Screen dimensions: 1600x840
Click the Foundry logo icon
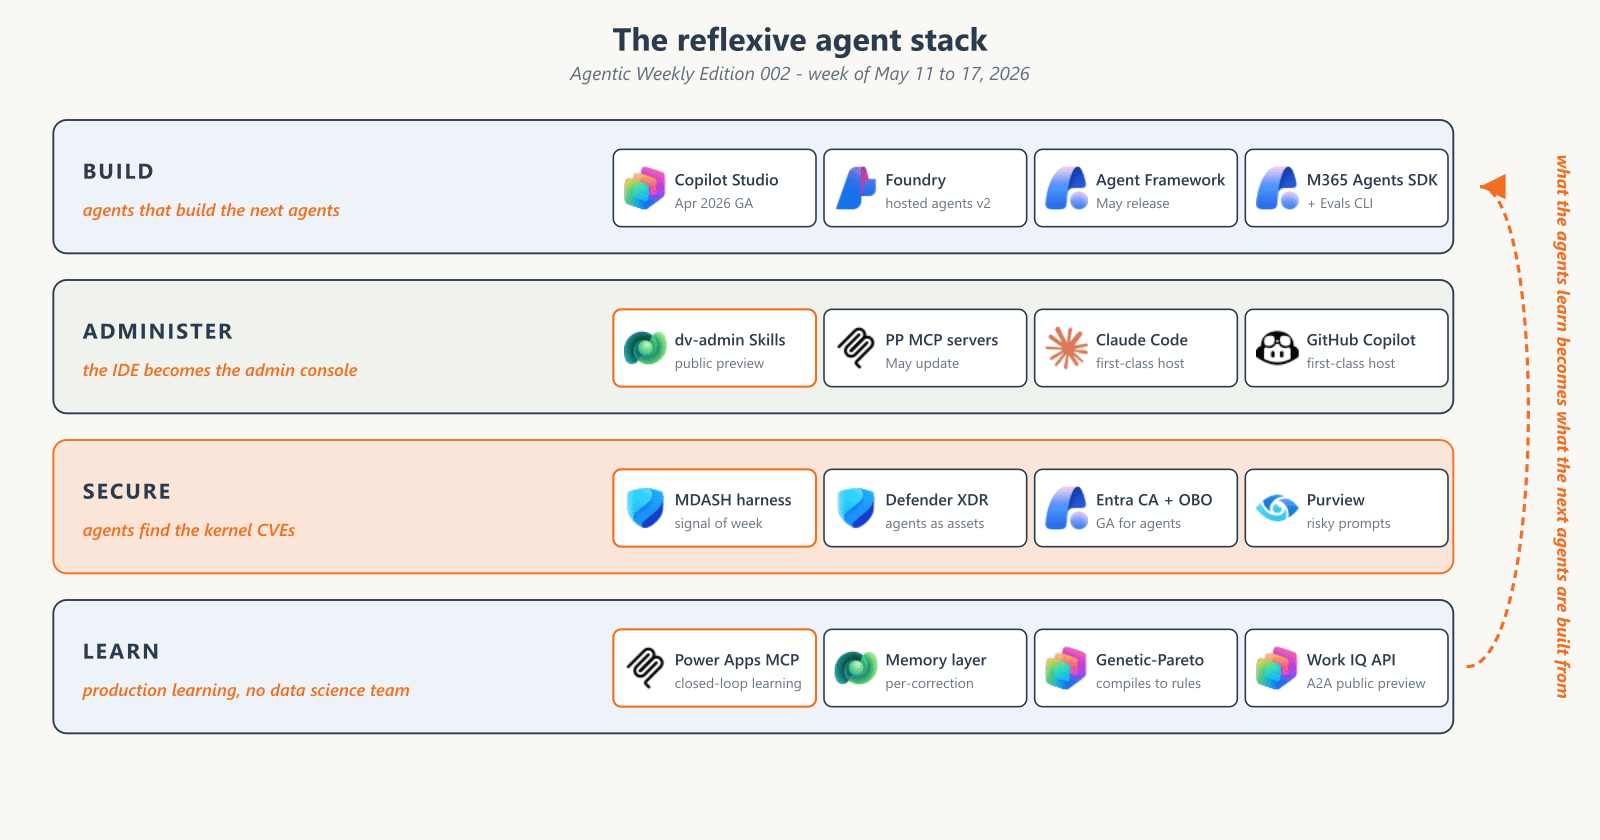856,188
